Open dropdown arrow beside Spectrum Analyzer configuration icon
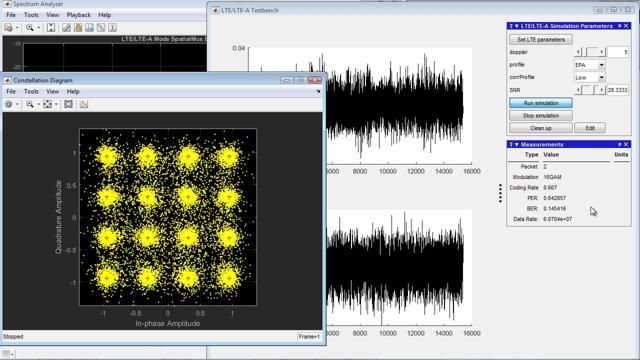The image size is (640, 360). pyautogui.click(x=17, y=28)
